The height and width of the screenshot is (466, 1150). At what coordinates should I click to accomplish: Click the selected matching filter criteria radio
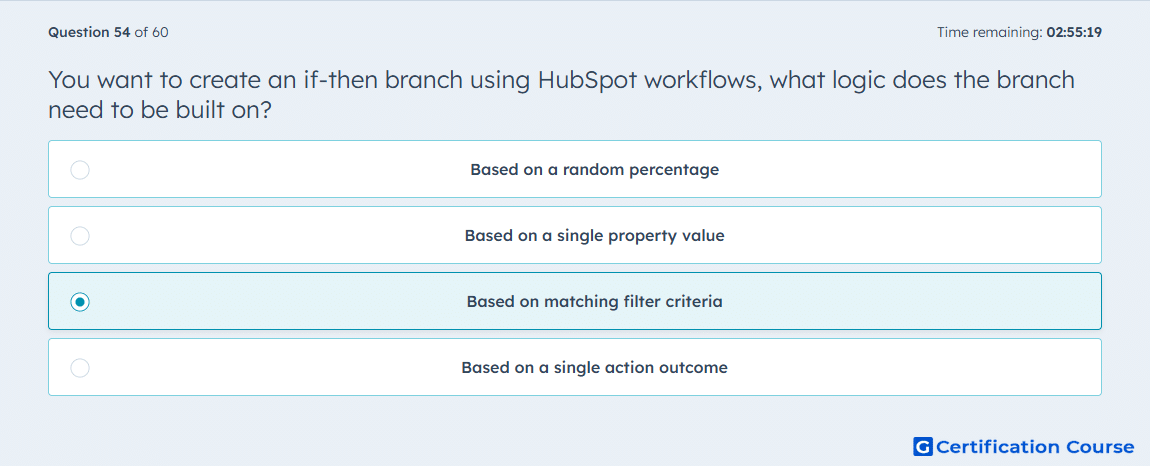[x=80, y=302]
